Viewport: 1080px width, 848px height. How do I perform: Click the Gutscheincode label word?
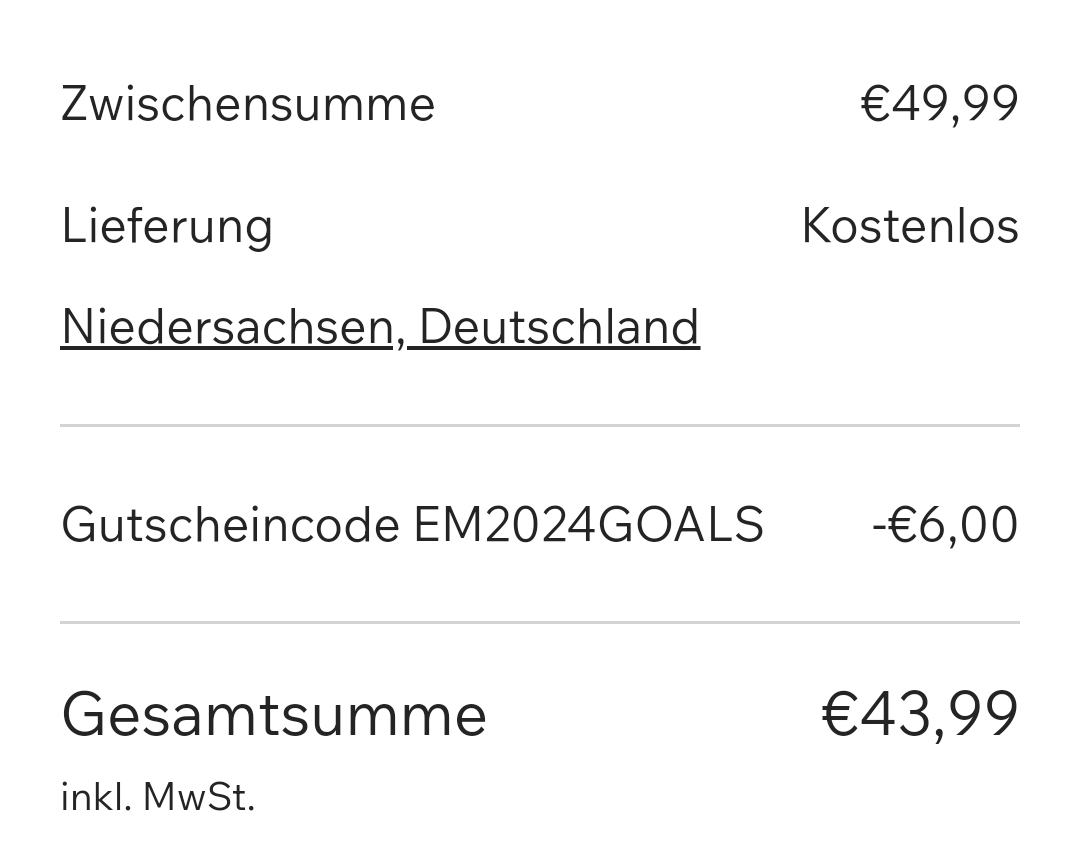[x=230, y=525]
